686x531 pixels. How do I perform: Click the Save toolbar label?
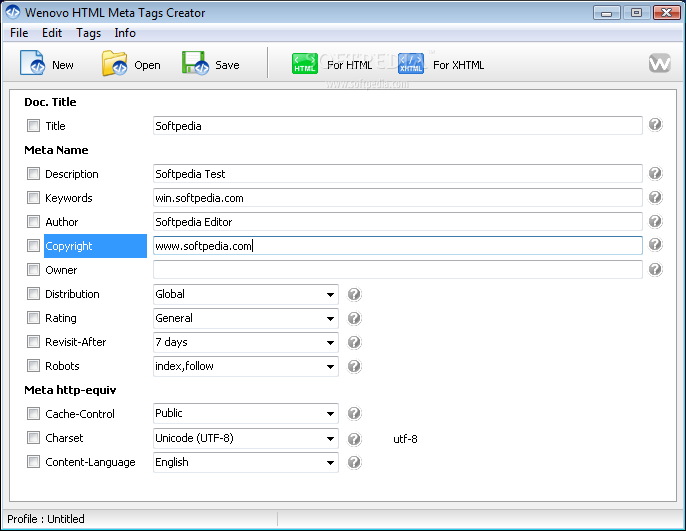(227, 65)
